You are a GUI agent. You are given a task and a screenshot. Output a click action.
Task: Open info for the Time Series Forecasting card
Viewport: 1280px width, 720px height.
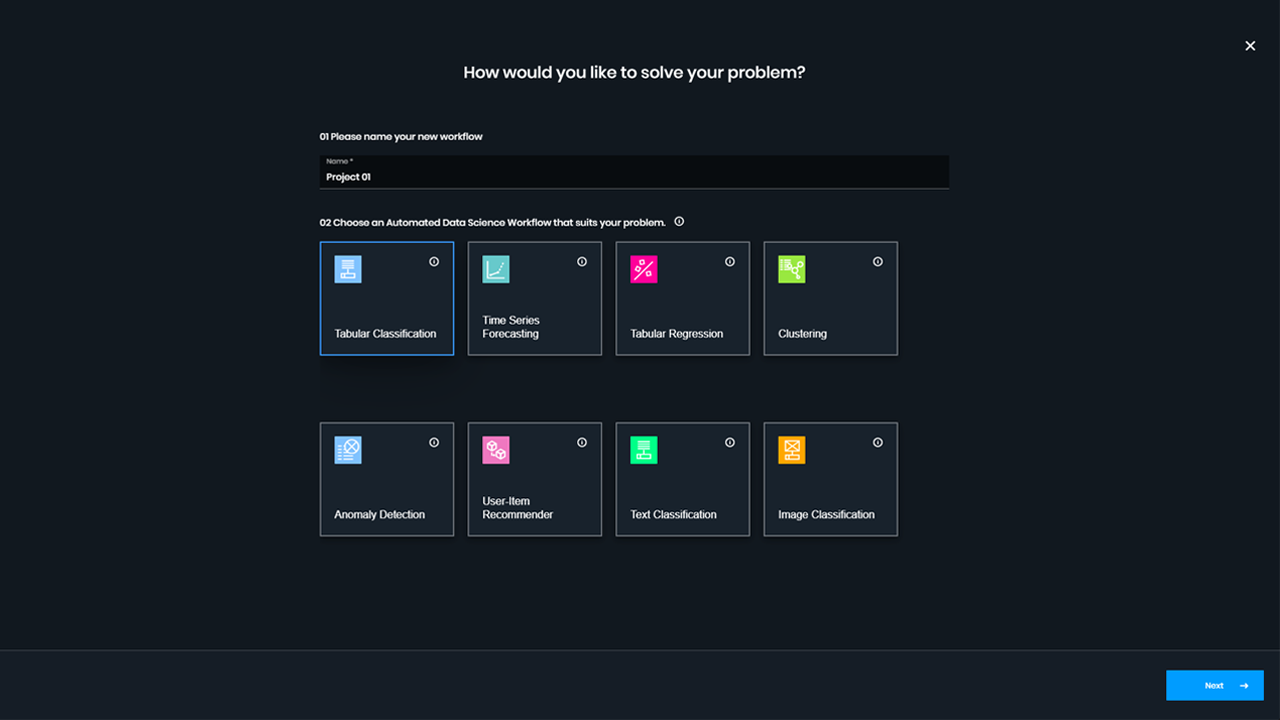[x=582, y=262]
